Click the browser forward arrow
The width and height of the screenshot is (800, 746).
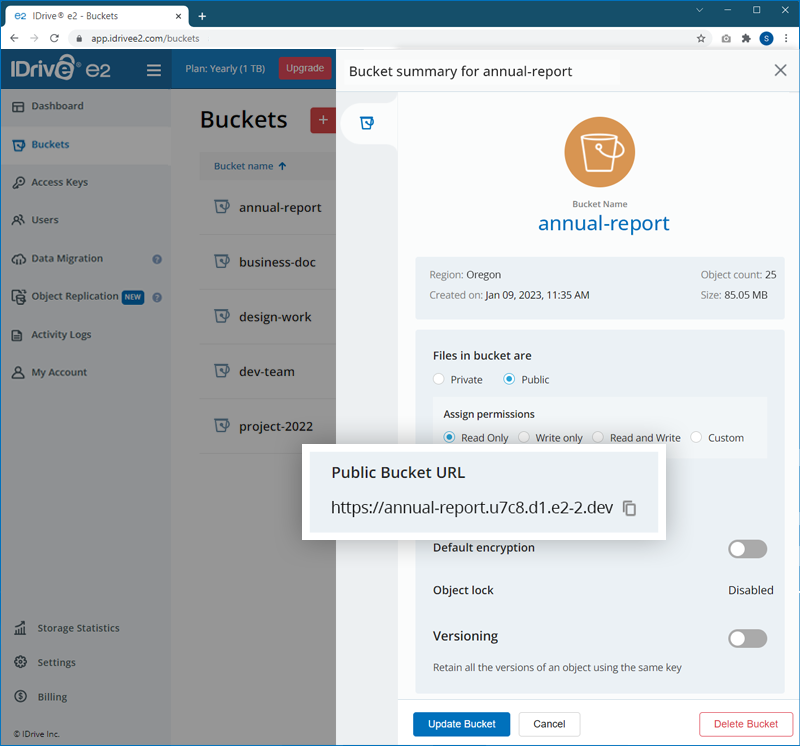34,38
